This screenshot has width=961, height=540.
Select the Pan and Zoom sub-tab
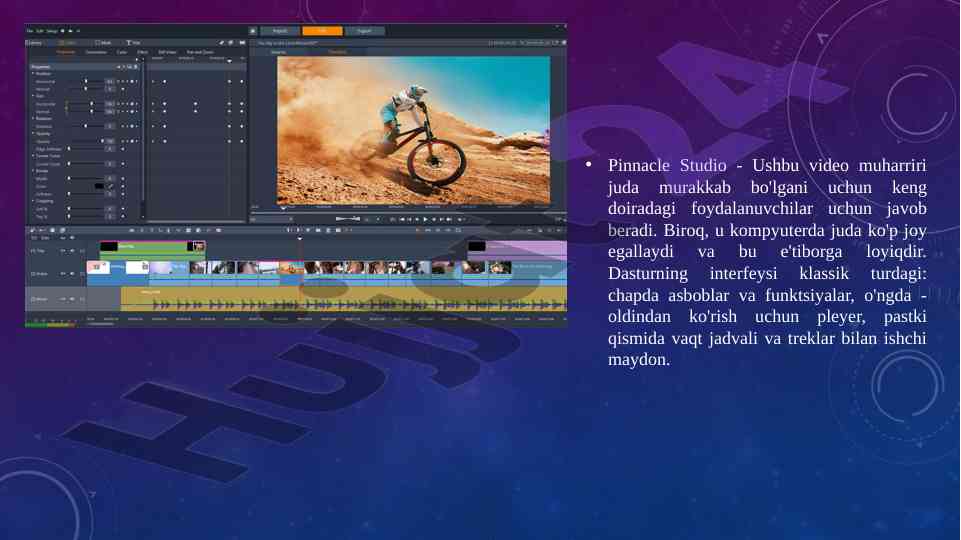click(x=200, y=52)
